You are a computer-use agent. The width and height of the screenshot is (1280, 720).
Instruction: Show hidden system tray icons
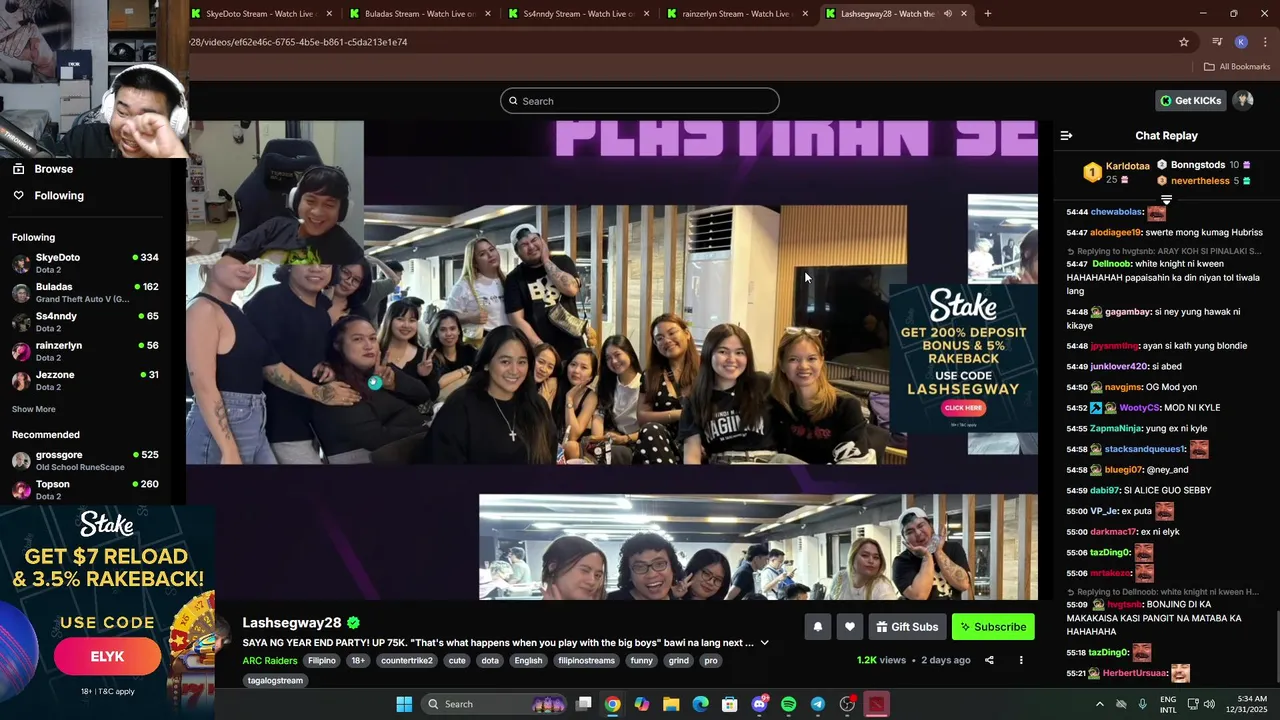click(1100, 704)
